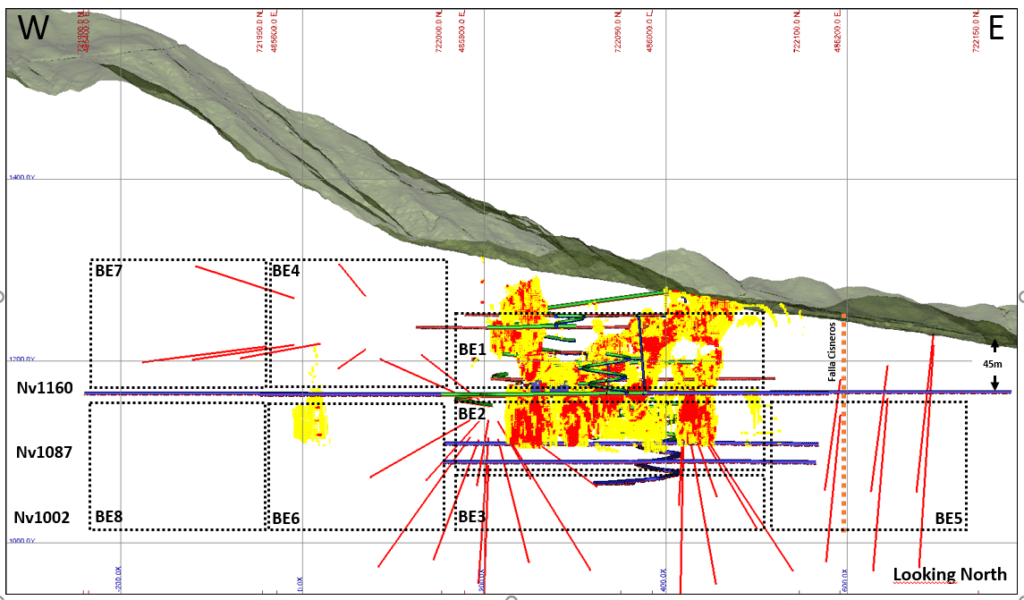Click the image's right-edge resize handle
Image resolution: width=1024 pixels, height=600 pixels.
click(1020, 296)
